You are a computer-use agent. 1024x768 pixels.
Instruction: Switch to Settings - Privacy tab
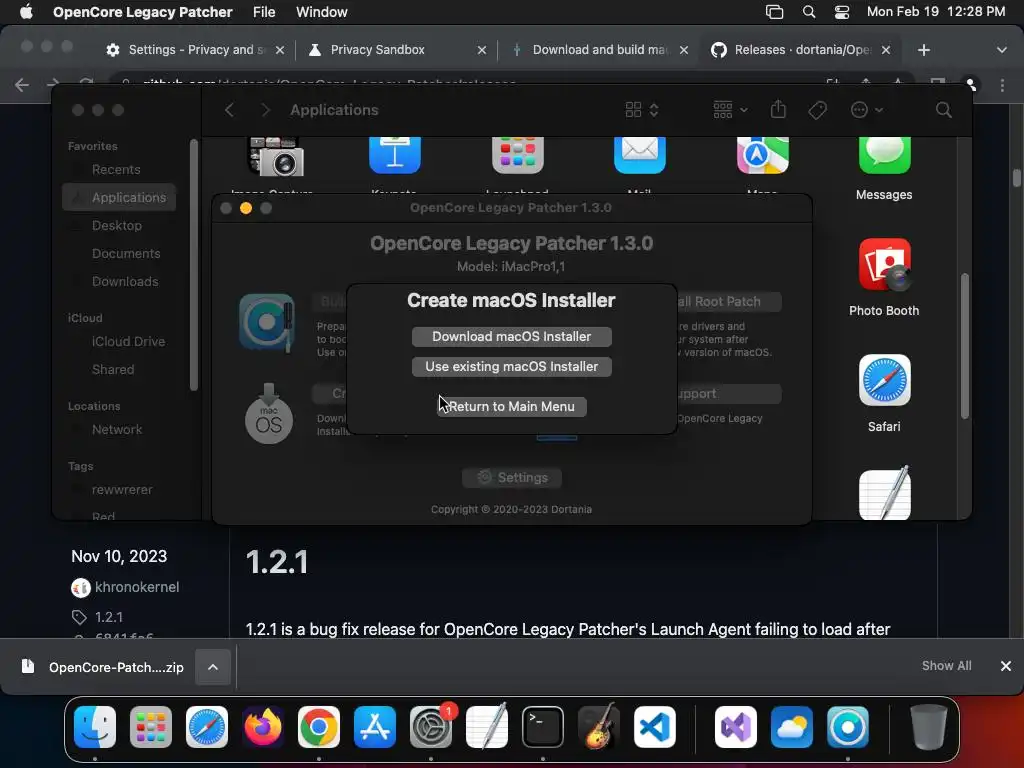pos(195,50)
